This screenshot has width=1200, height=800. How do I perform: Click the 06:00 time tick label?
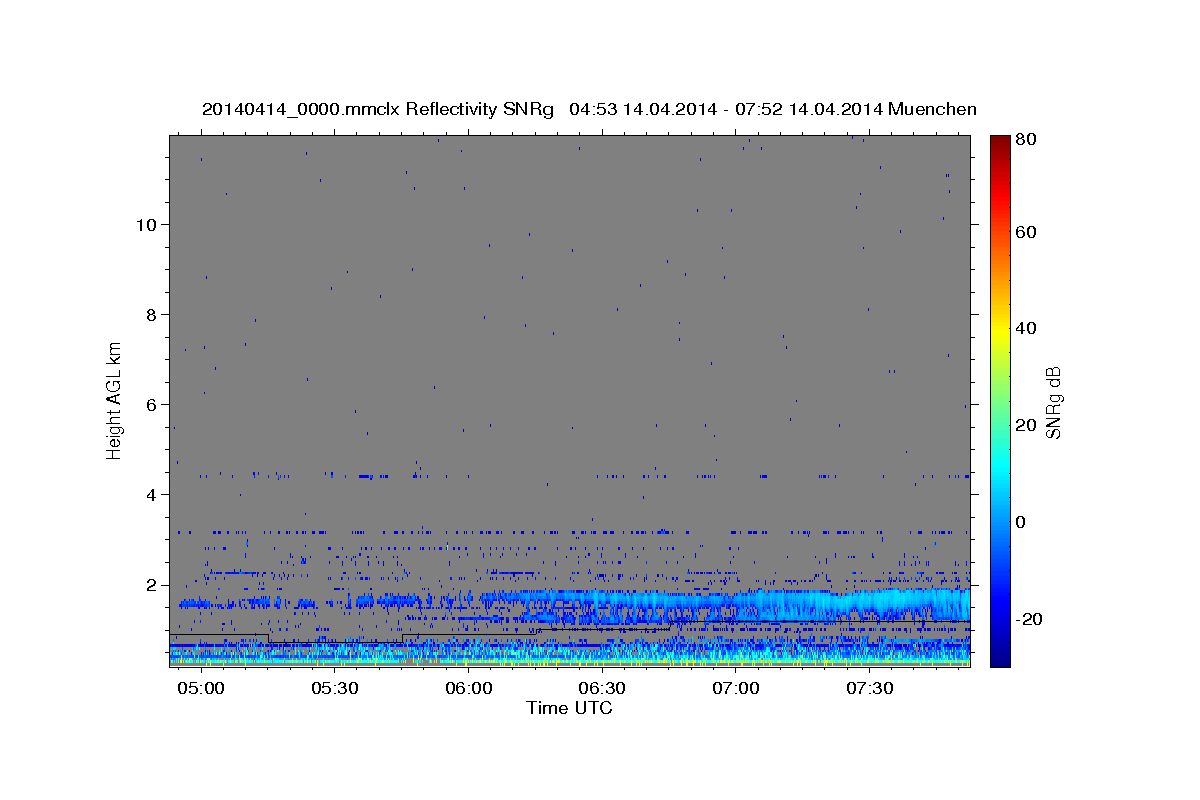(469, 689)
